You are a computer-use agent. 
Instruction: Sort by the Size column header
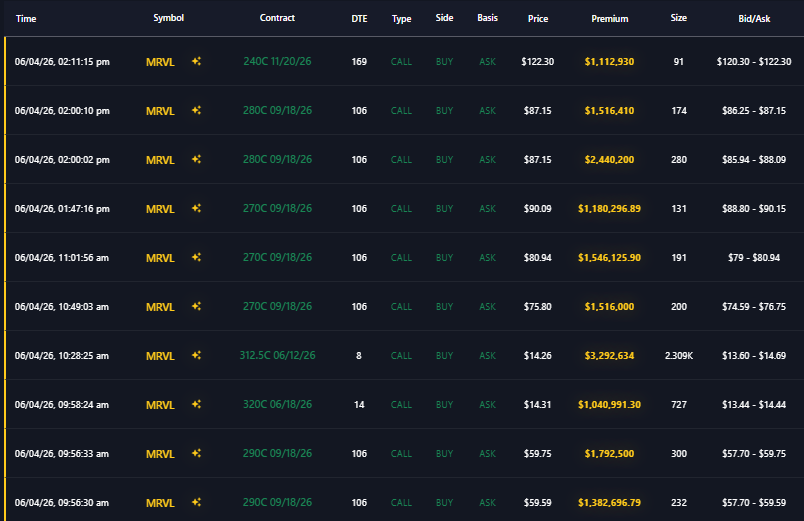(x=678, y=18)
